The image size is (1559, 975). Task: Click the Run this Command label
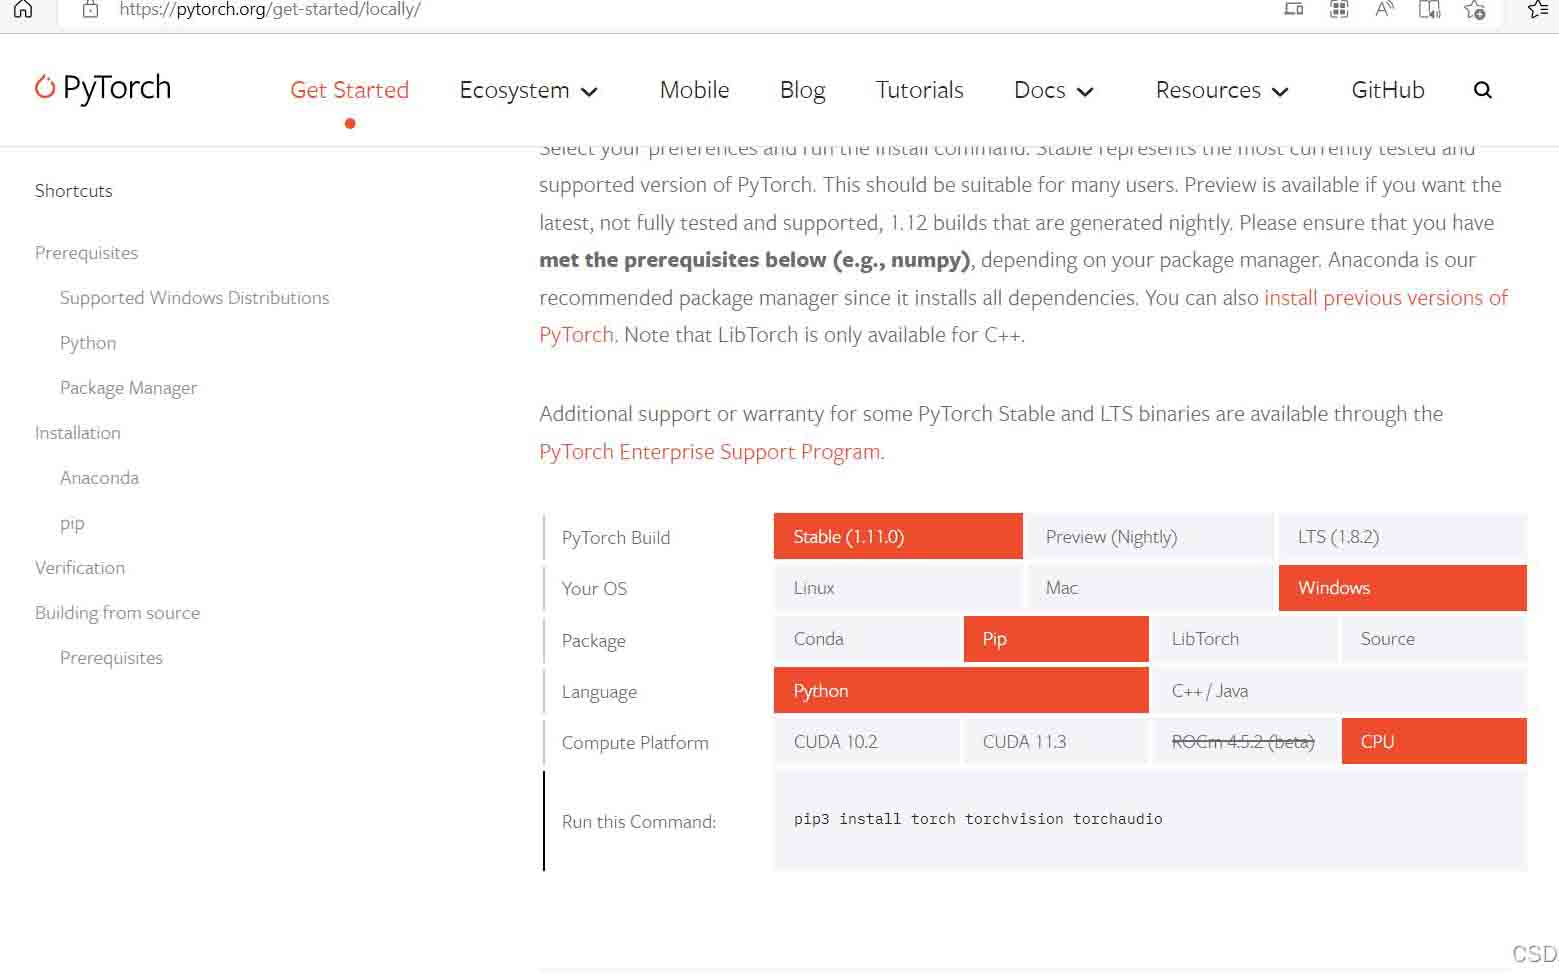(639, 822)
